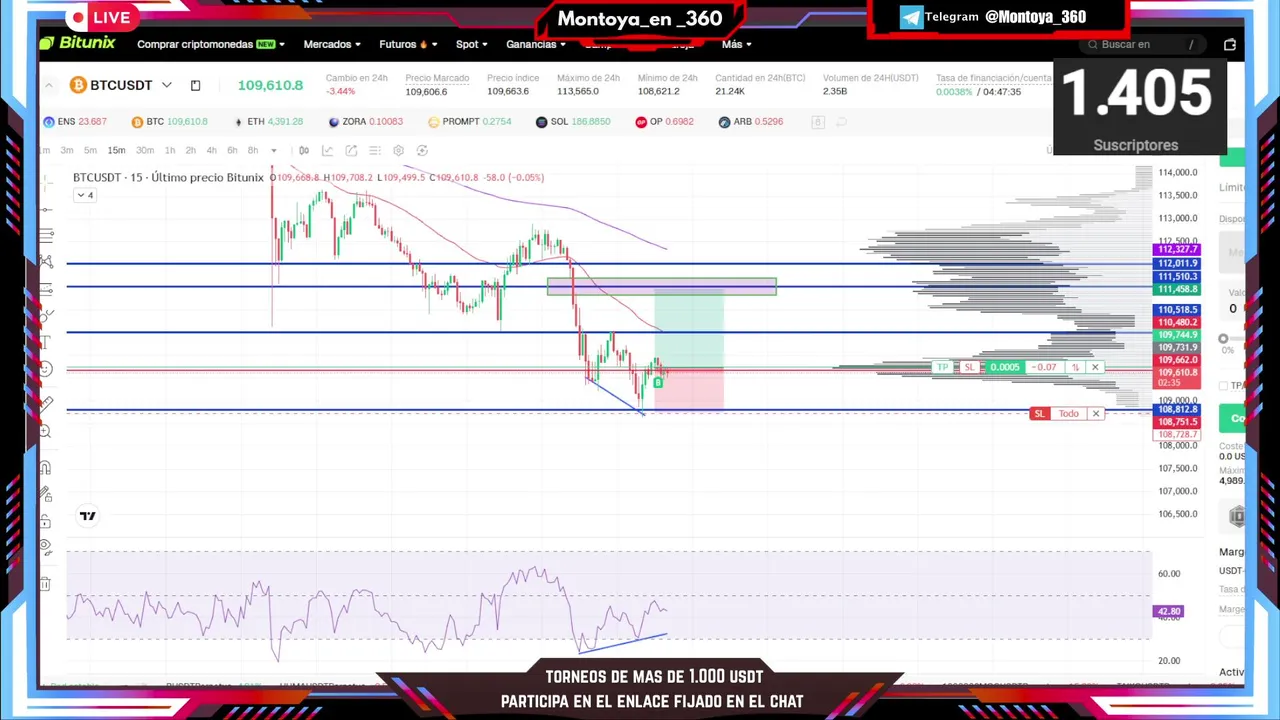The width and height of the screenshot is (1280, 720).
Task: Close position with X on order line
Action: 1095,367
